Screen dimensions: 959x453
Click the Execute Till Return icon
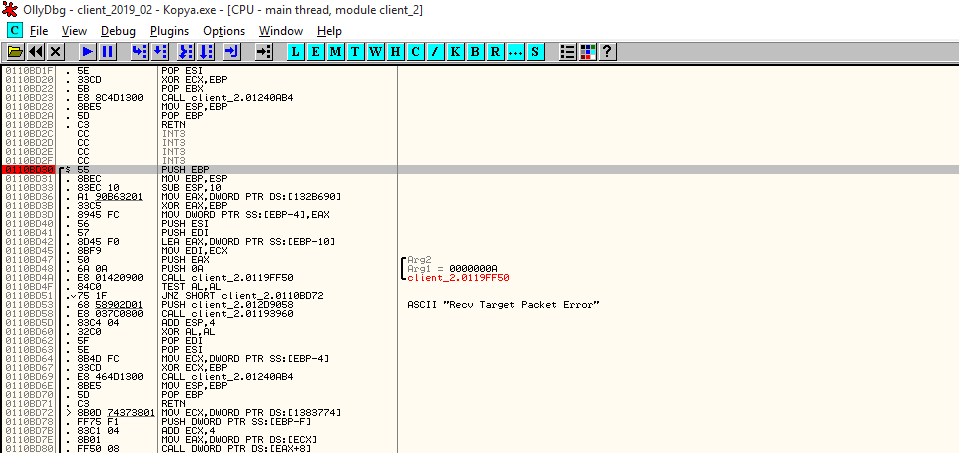[x=232, y=52]
